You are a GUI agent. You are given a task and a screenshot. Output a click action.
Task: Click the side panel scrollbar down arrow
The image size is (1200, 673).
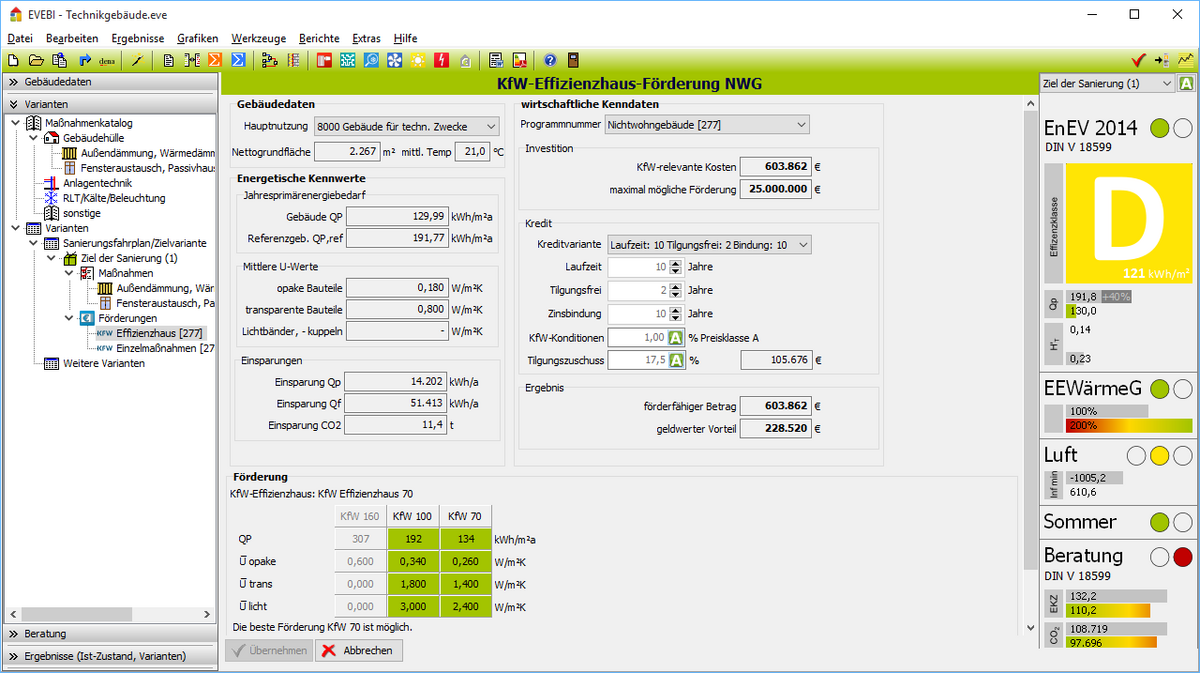pyautogui.click(x=1032, y=628)
